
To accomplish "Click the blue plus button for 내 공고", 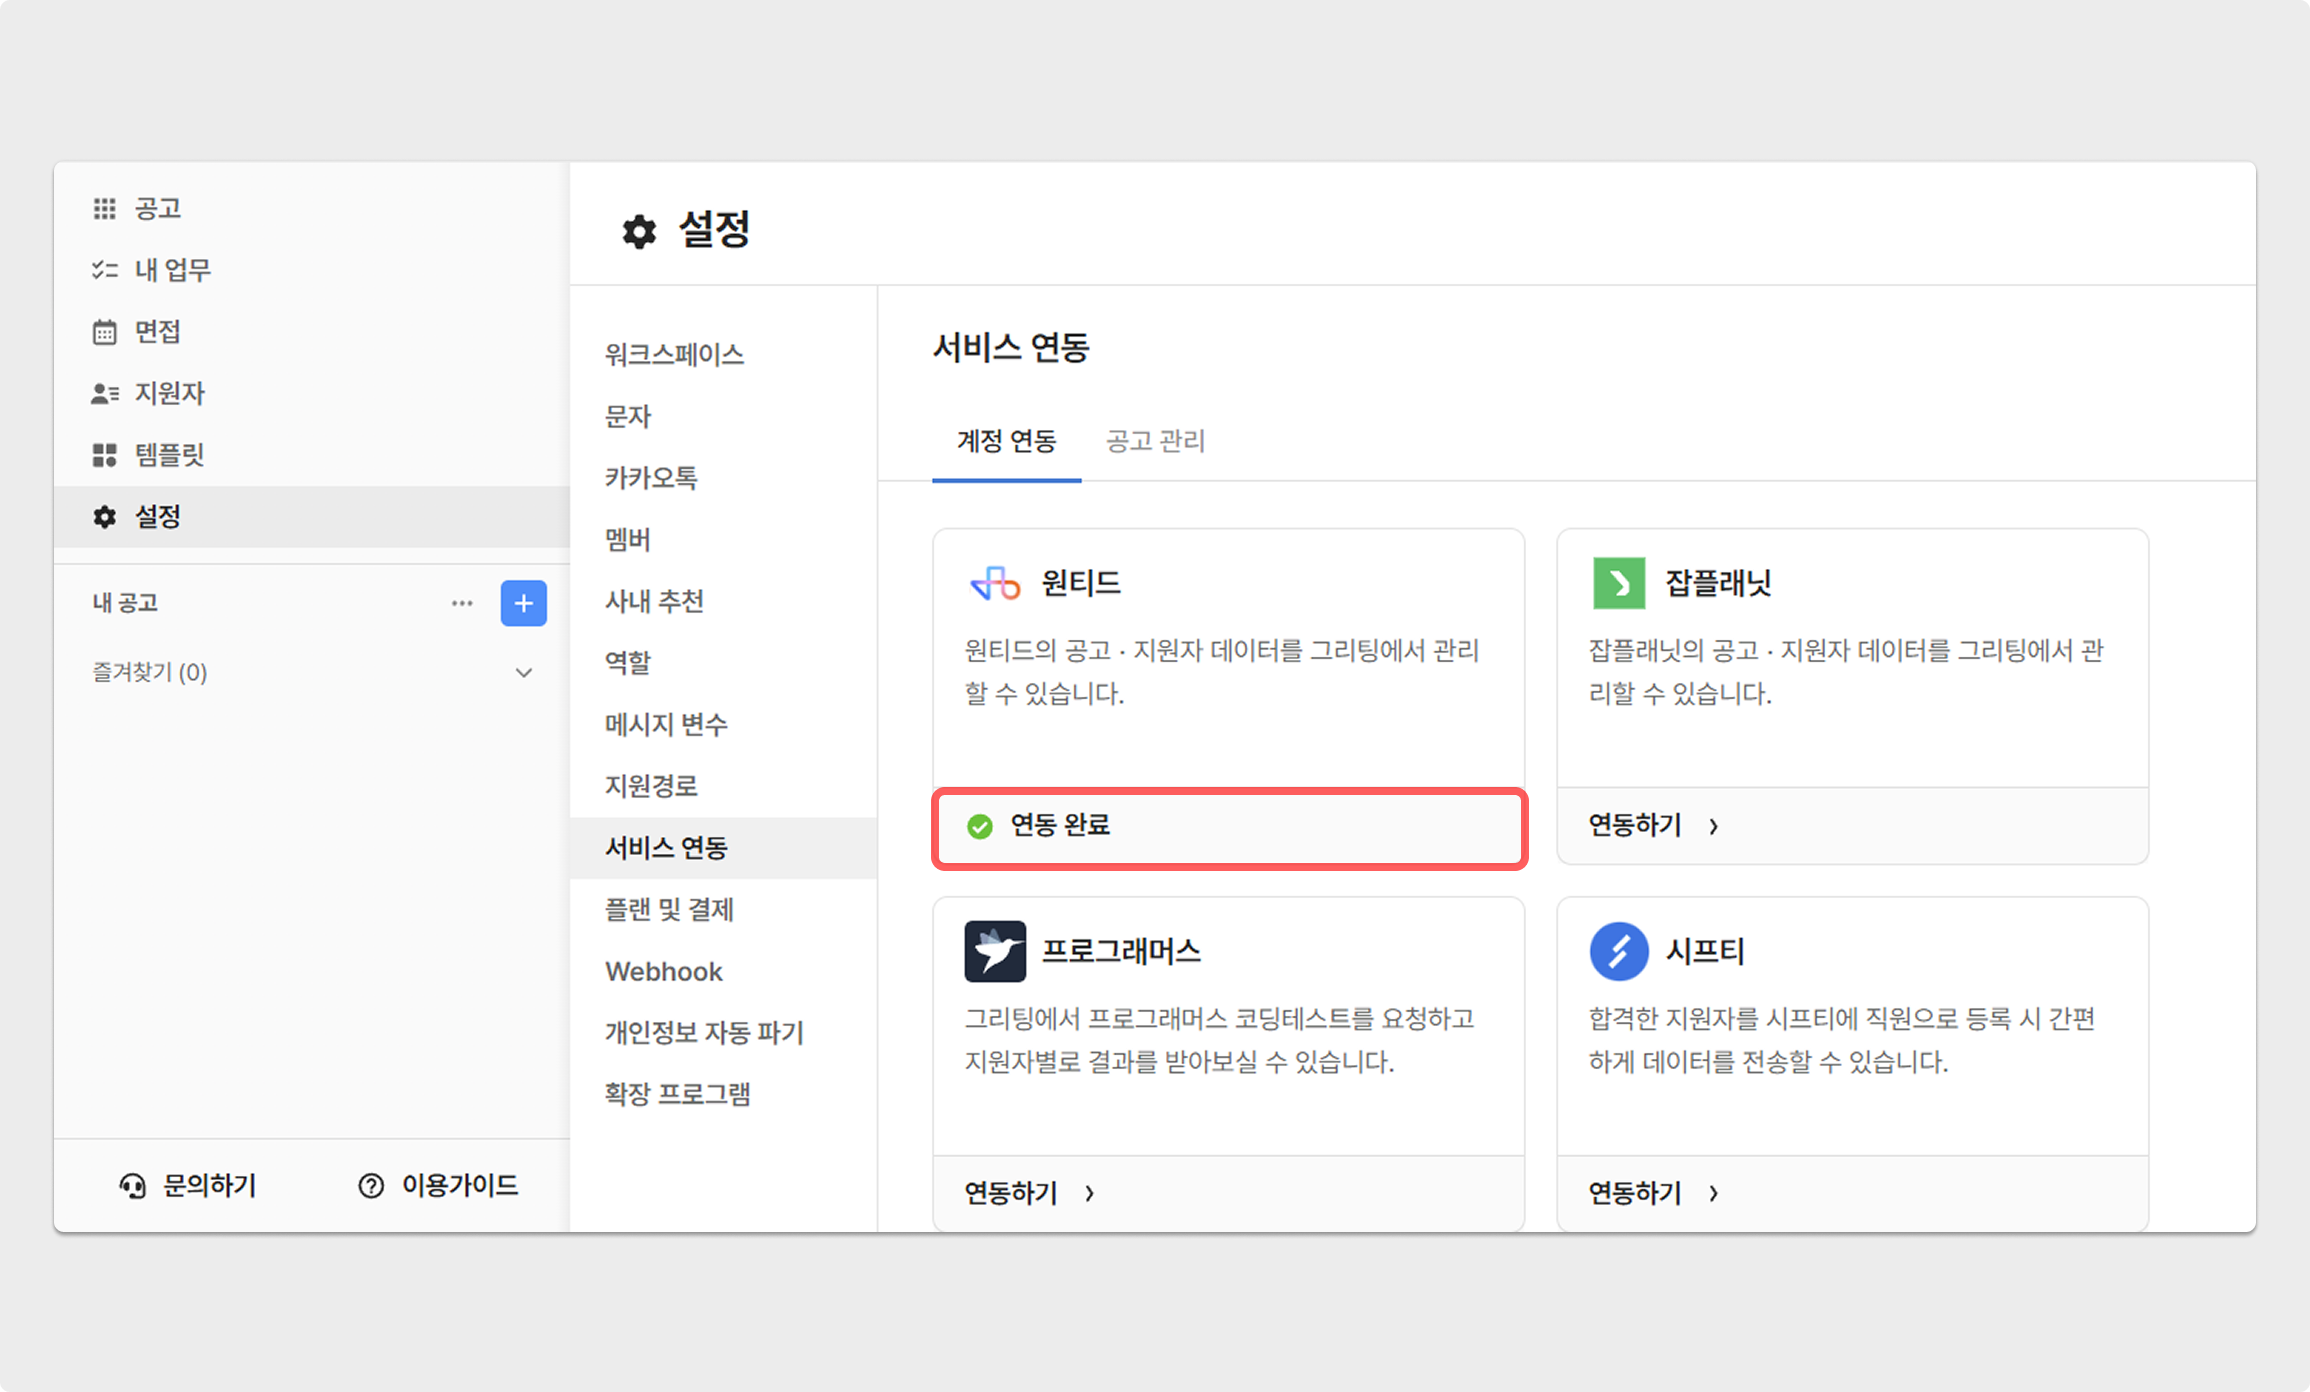I will (x=523, y=603).
